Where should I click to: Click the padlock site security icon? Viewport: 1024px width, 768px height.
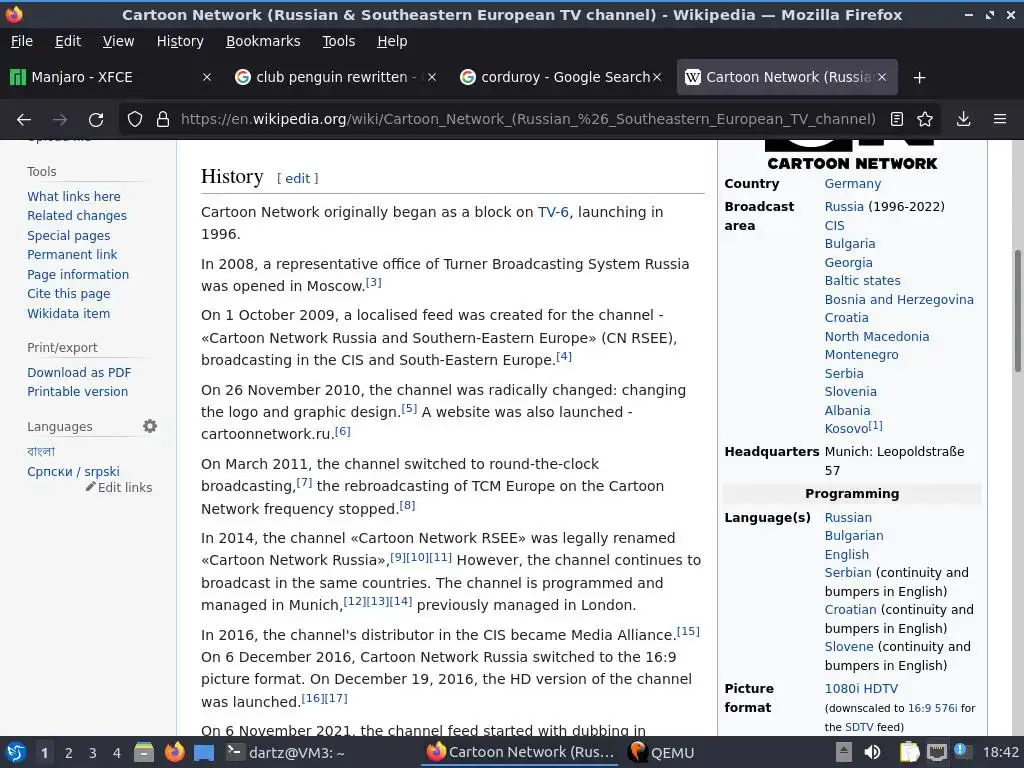point(163,119)
